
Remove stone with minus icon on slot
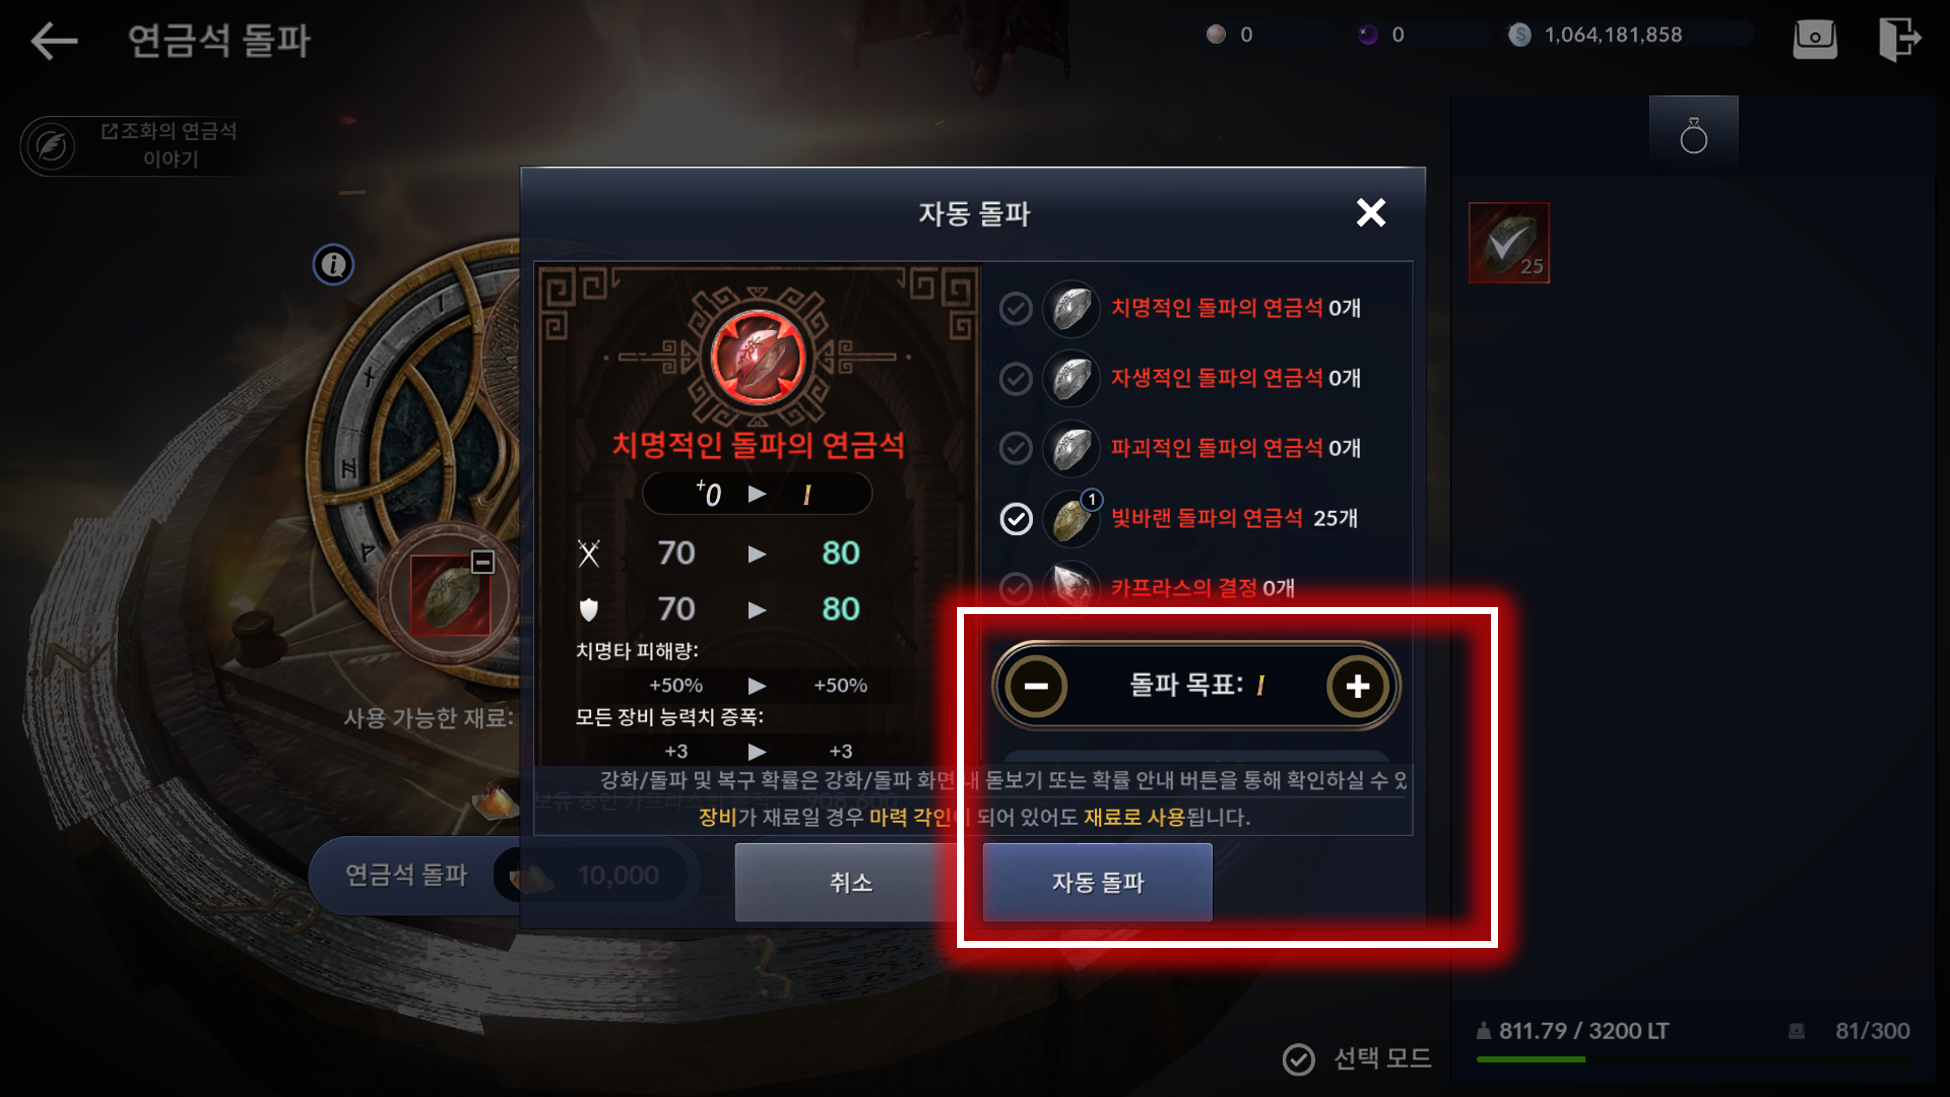(x=482, y=562)
